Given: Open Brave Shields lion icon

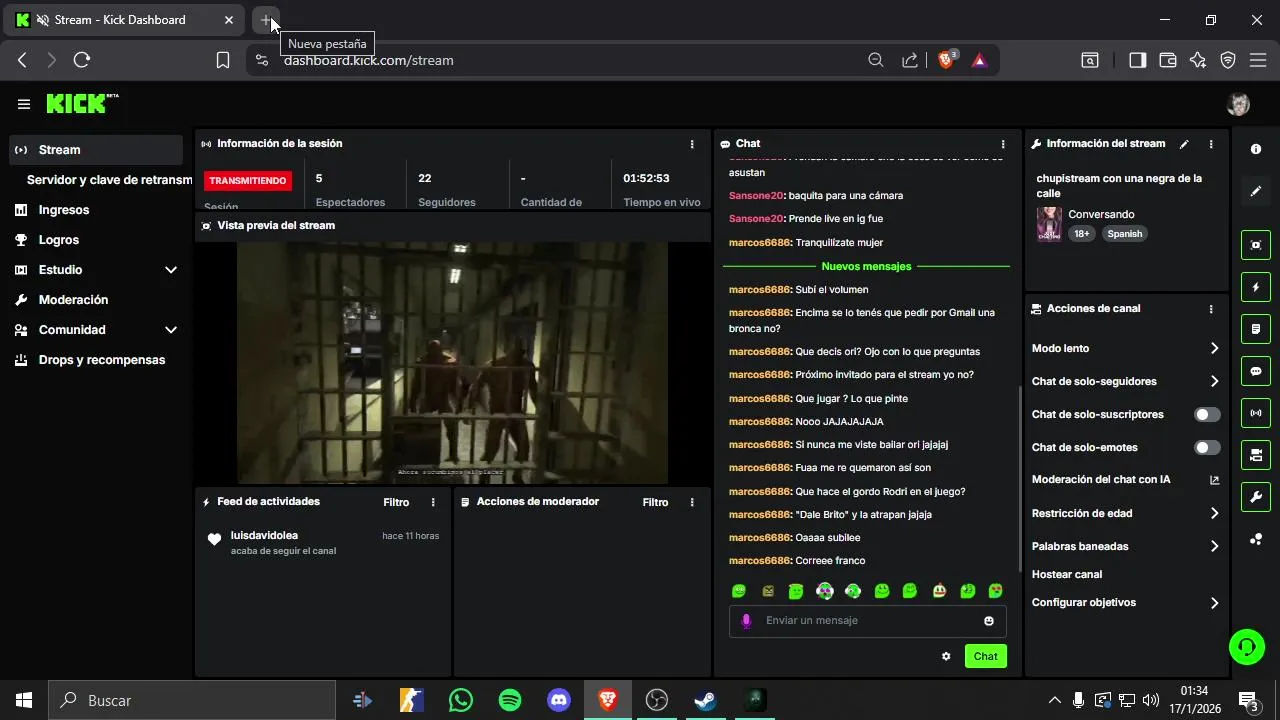Looking at the screenshot, I should click(x=946, y=60).
